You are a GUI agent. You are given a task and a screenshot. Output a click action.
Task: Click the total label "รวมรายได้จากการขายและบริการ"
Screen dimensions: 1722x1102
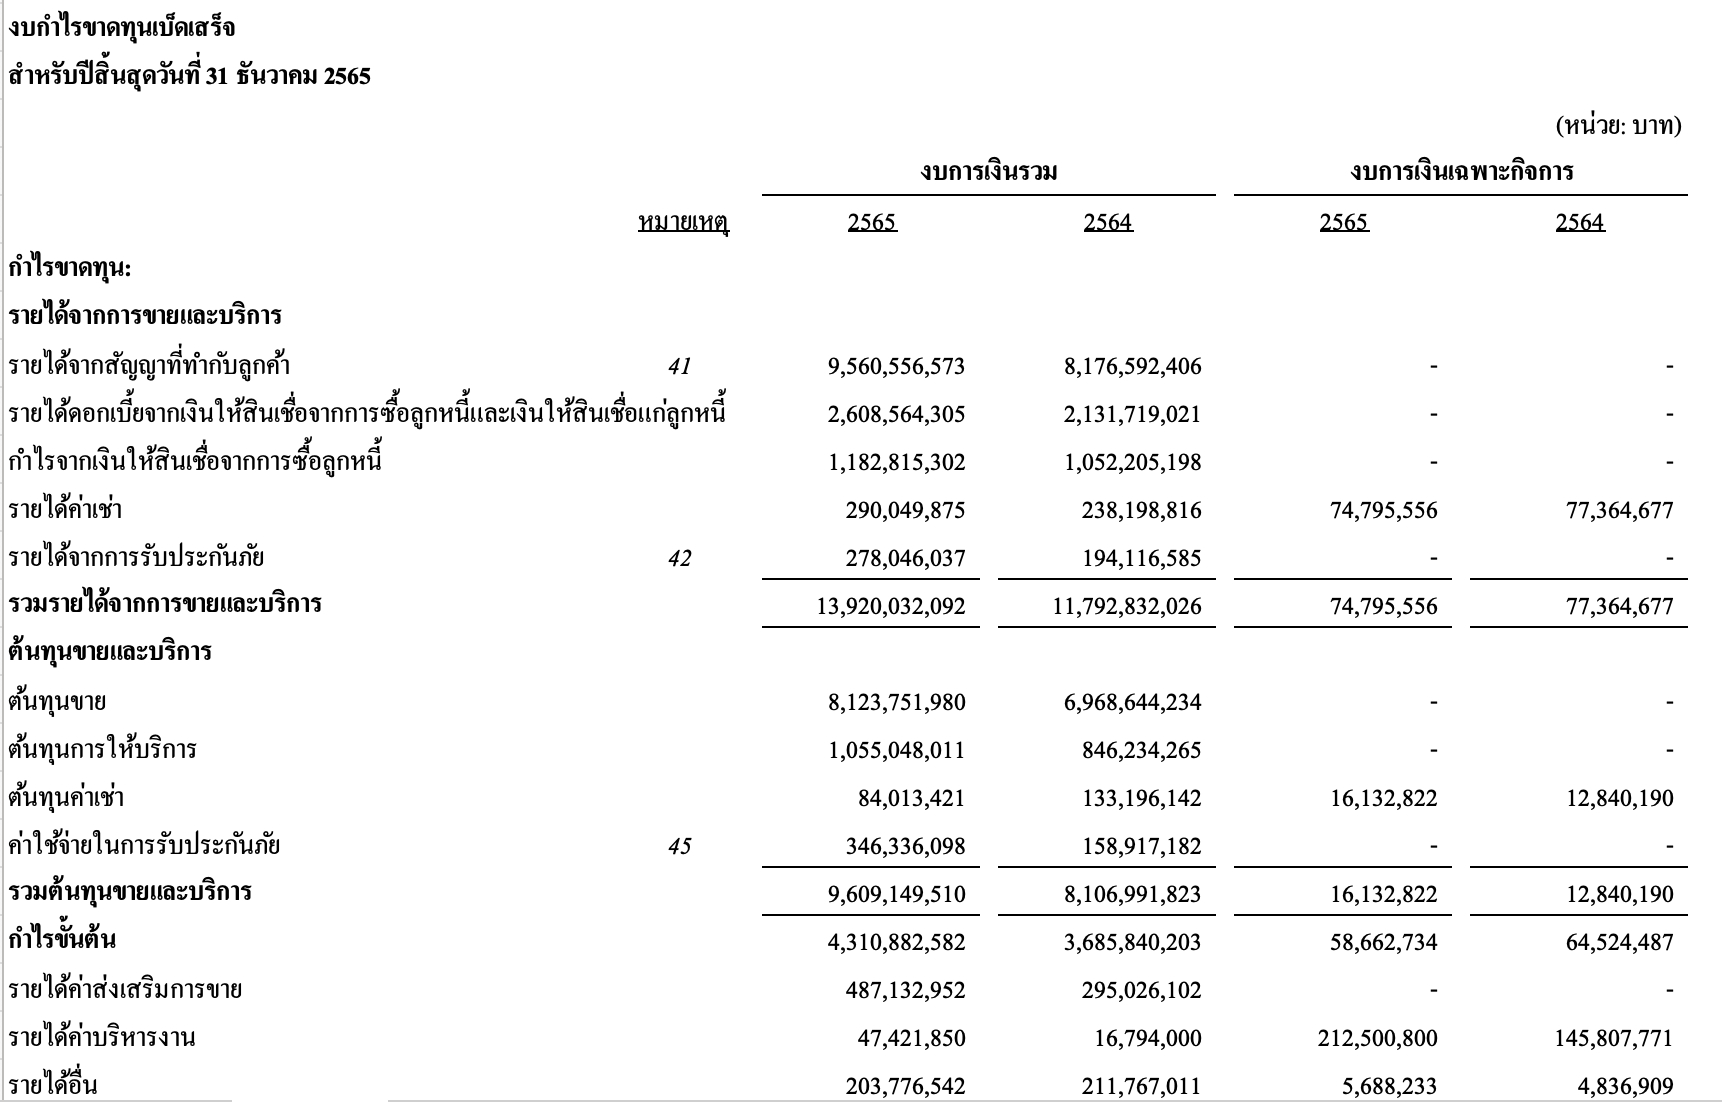point(165,604)
